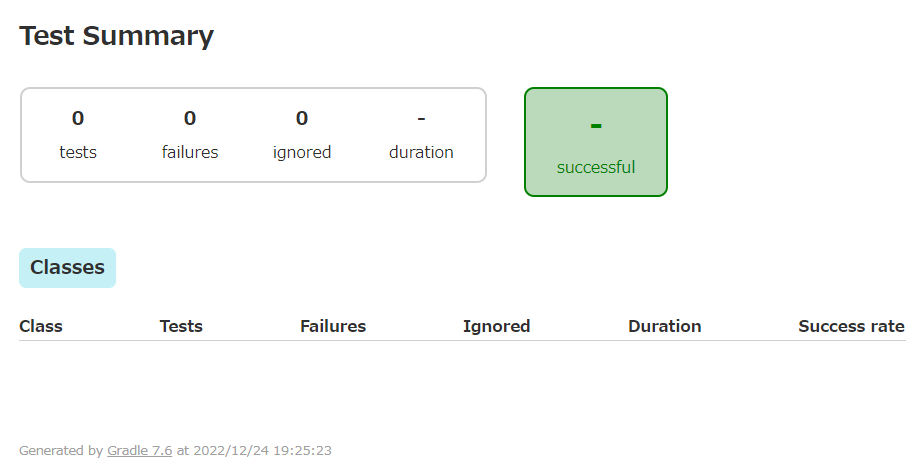Click the Test Summary heading
920x472 pixels.
point(116,36)
